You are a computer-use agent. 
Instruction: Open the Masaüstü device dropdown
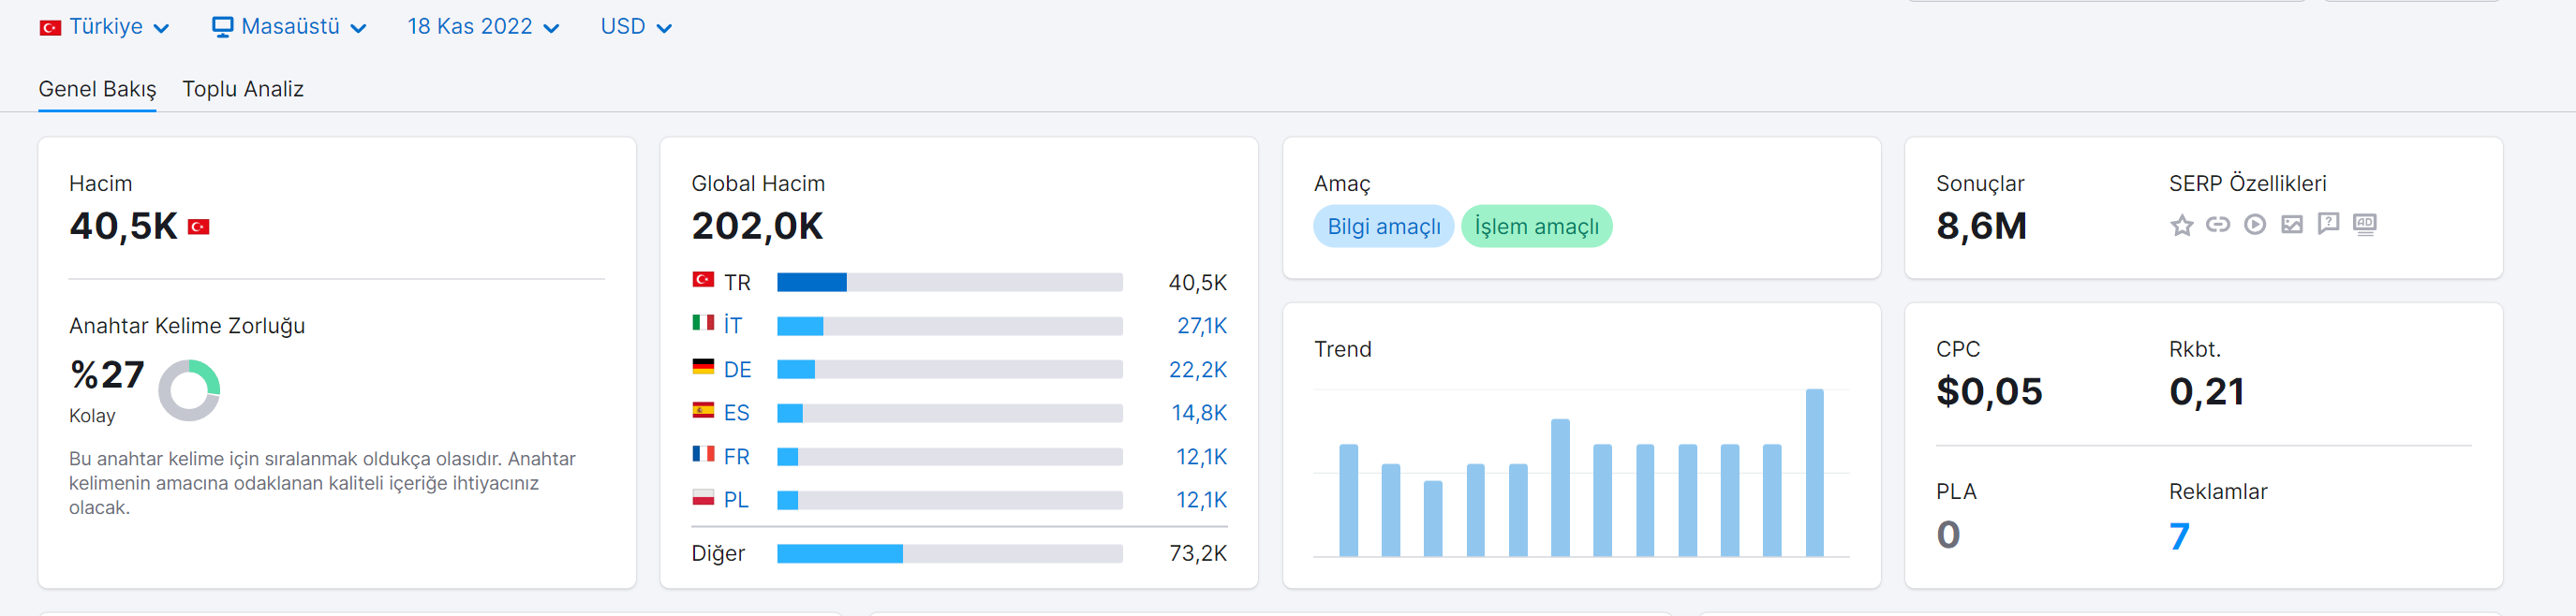tap(289, 27)
